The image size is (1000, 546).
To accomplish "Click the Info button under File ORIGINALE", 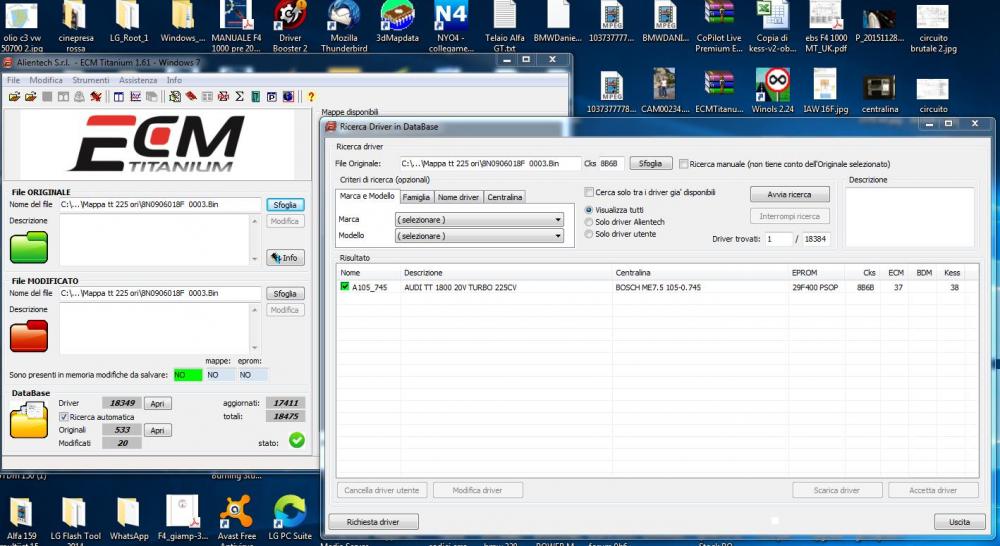I will [x=284, y=258].
